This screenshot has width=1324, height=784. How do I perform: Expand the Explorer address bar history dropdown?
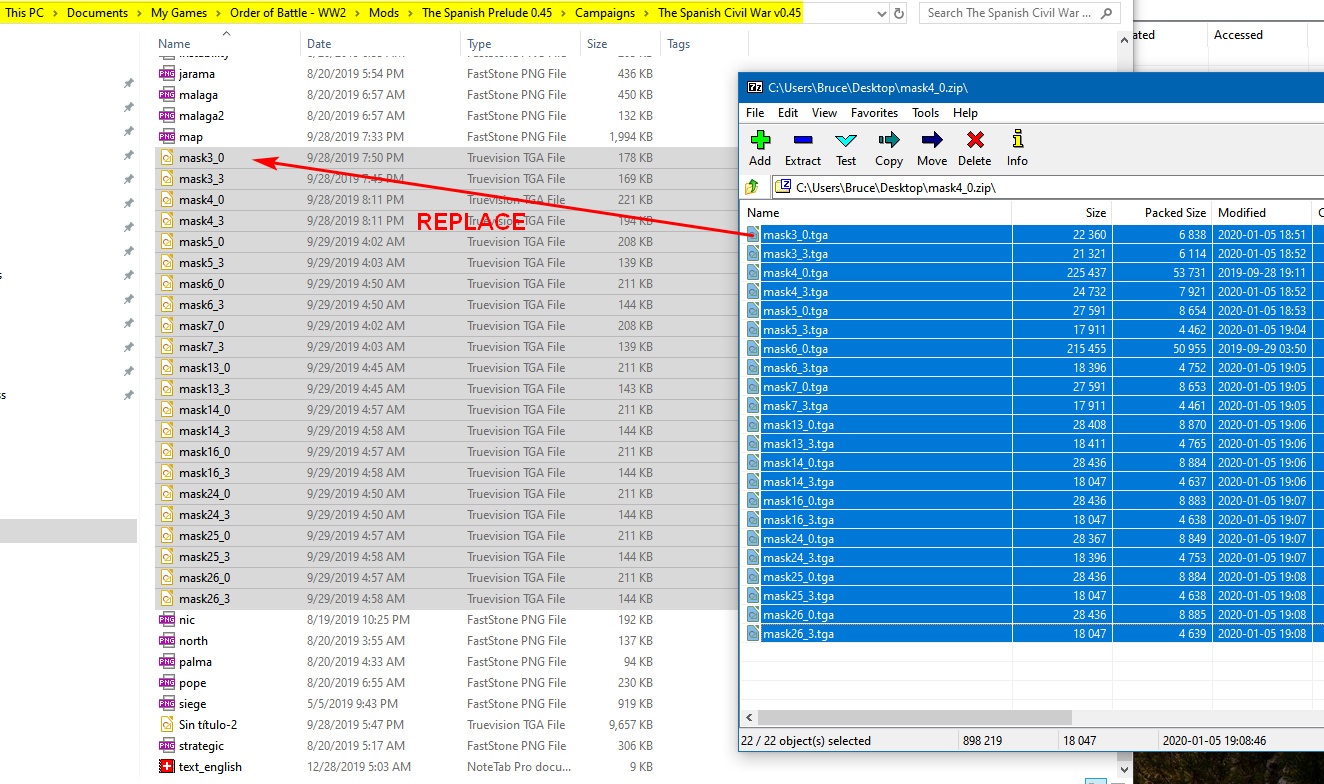point(880,14)
